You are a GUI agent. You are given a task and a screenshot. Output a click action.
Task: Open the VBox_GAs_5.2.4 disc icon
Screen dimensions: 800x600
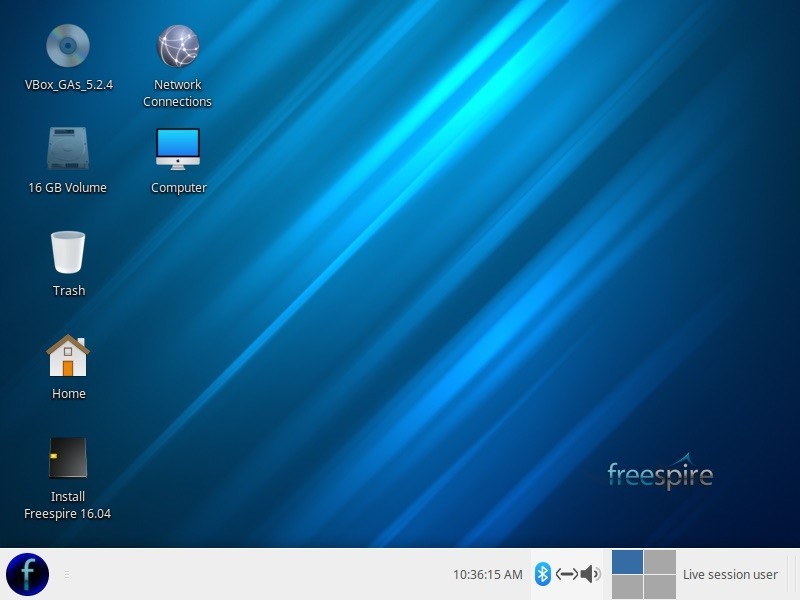[68, 46]
